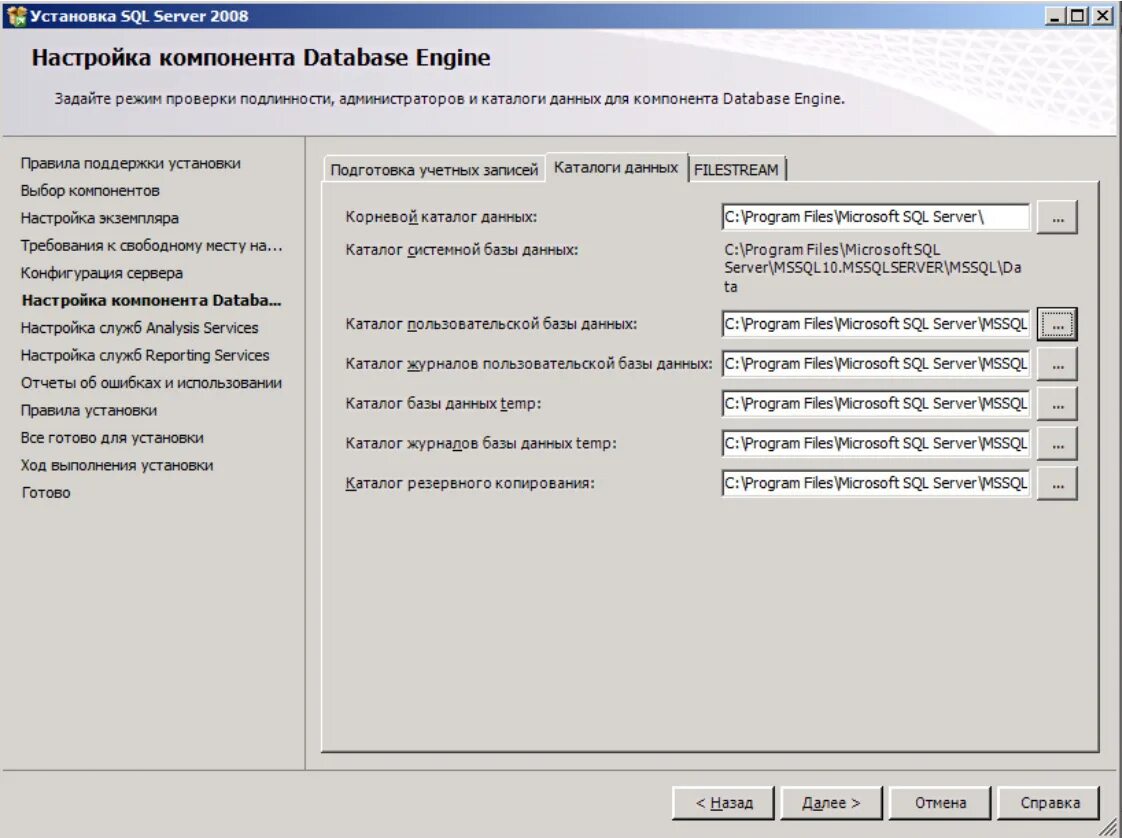Browse for Корневой каталог данных folder

[1057, 217]
